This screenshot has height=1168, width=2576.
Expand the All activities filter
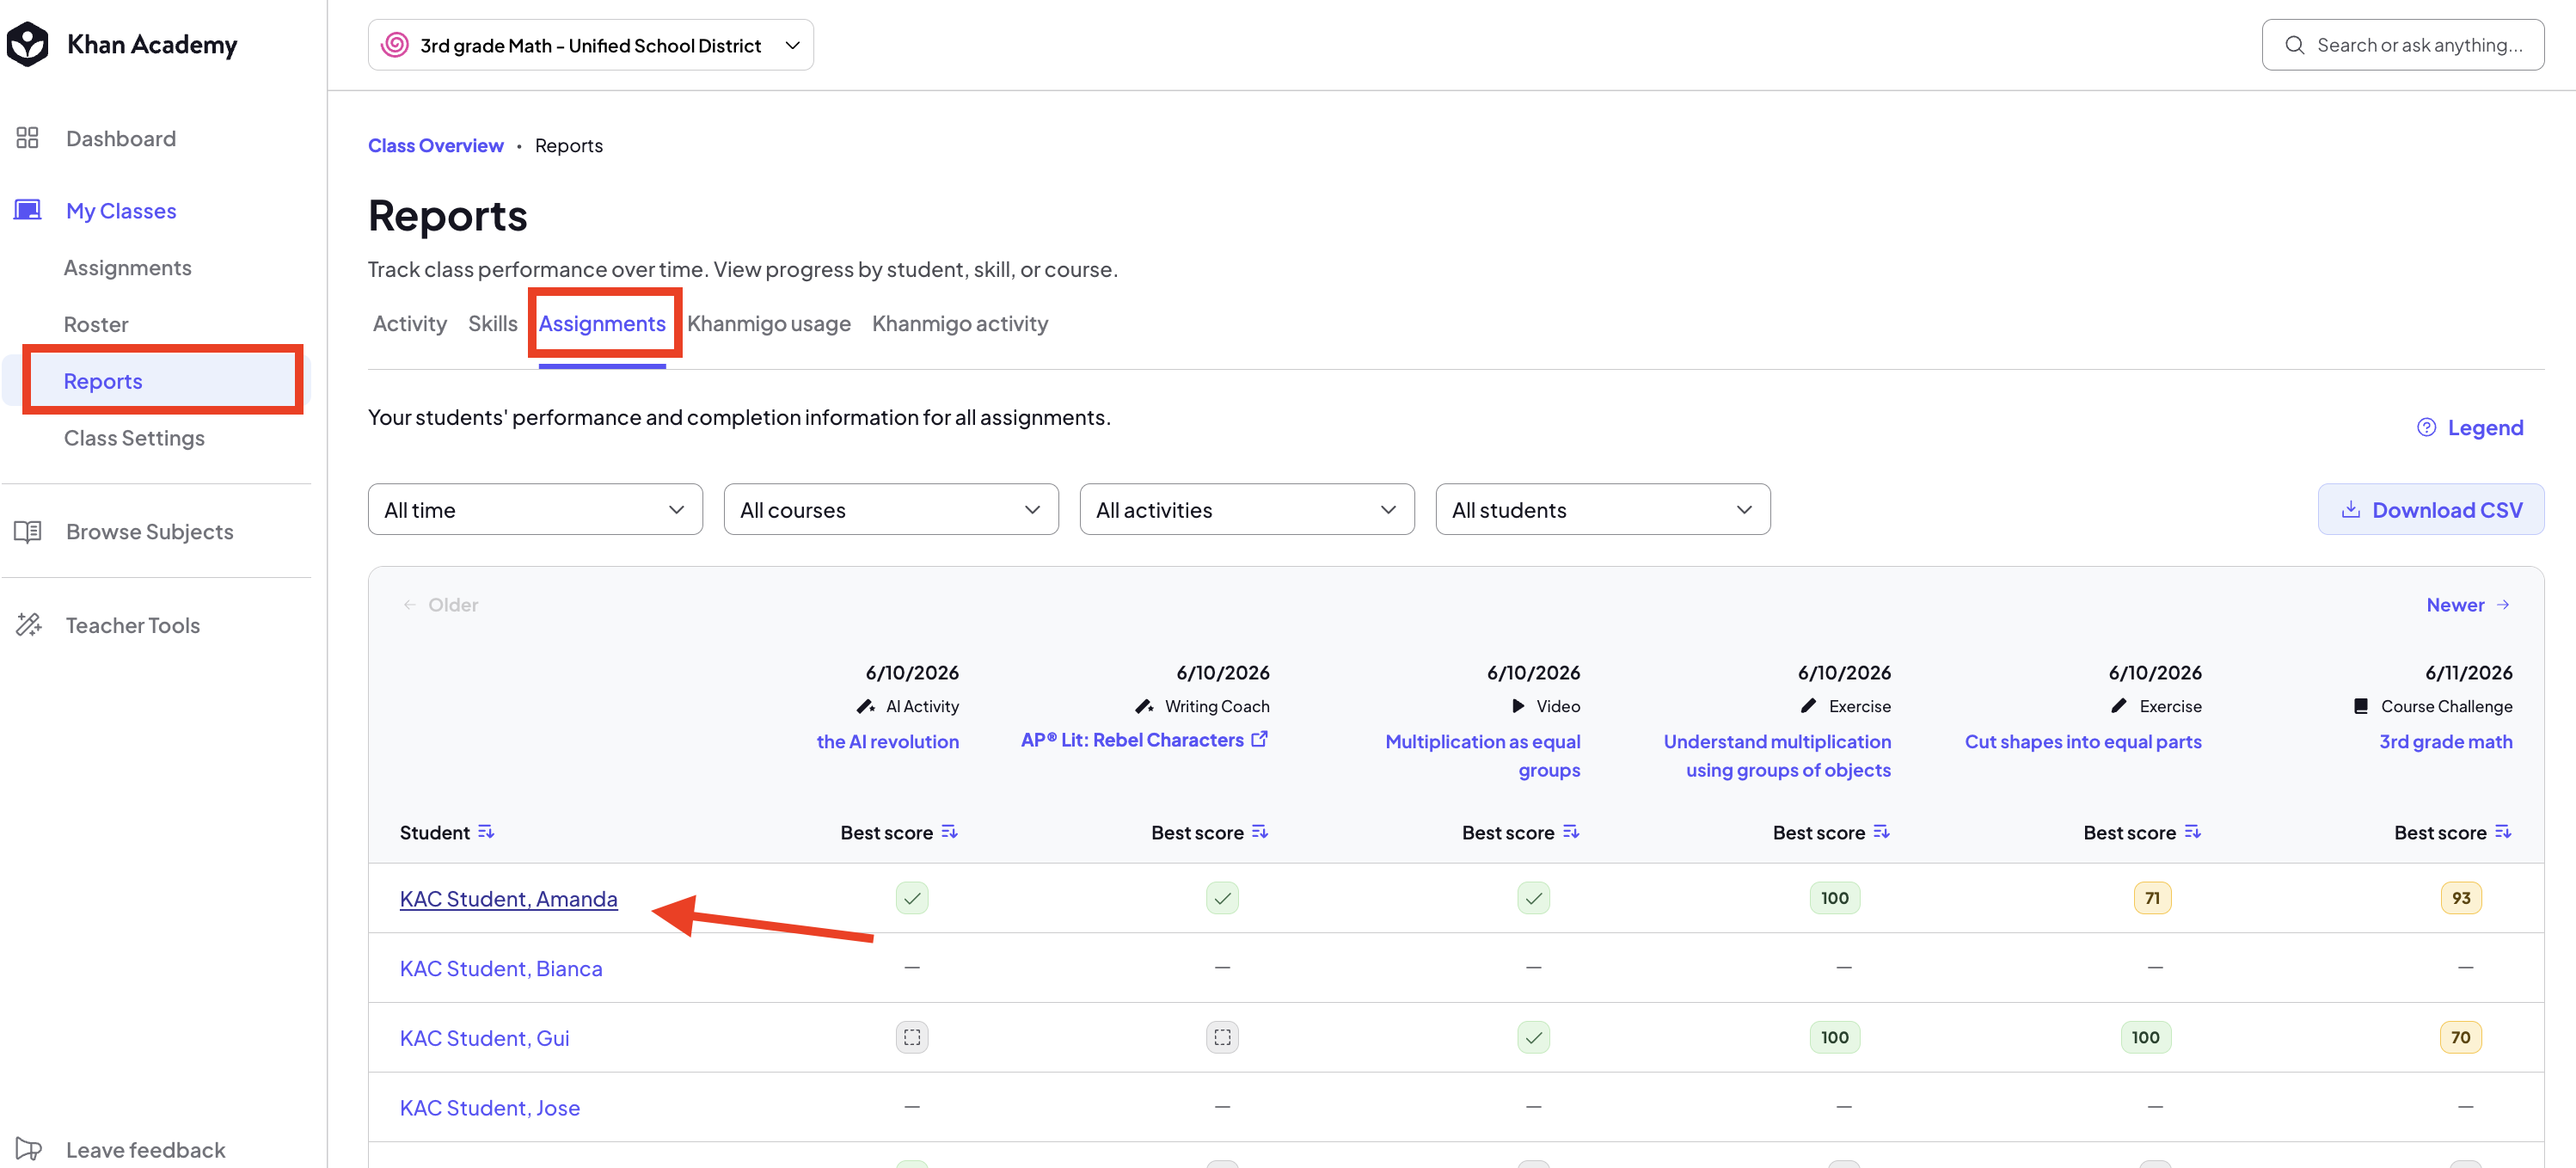point(1247,510)
